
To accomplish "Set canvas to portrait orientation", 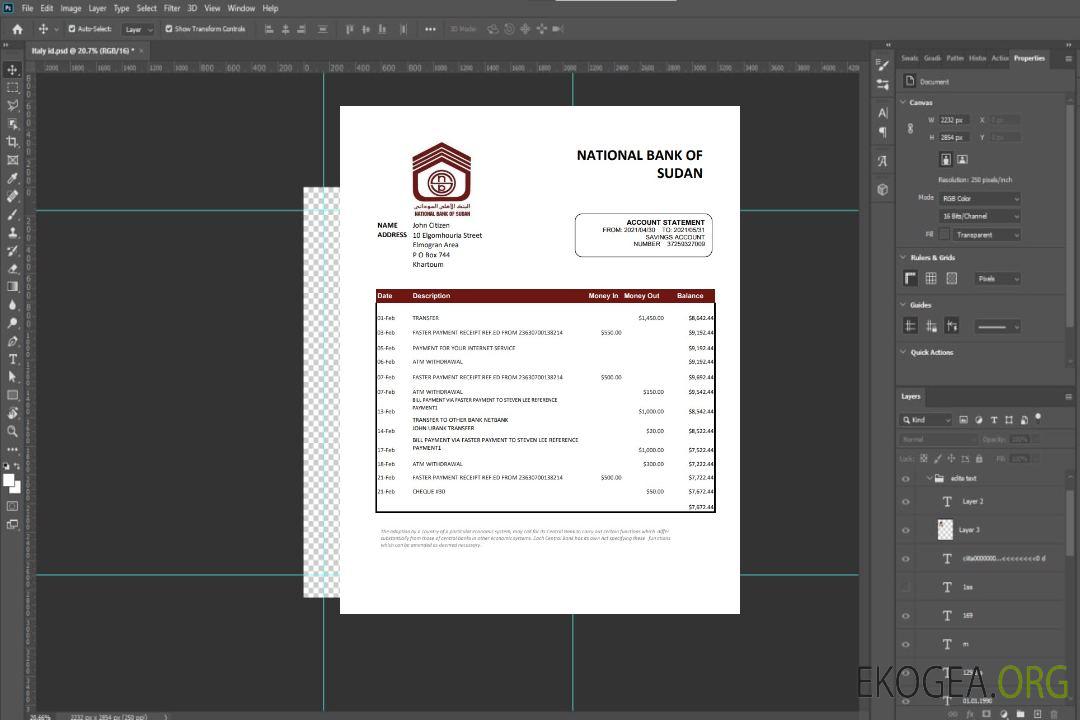I will click(946, 160).
